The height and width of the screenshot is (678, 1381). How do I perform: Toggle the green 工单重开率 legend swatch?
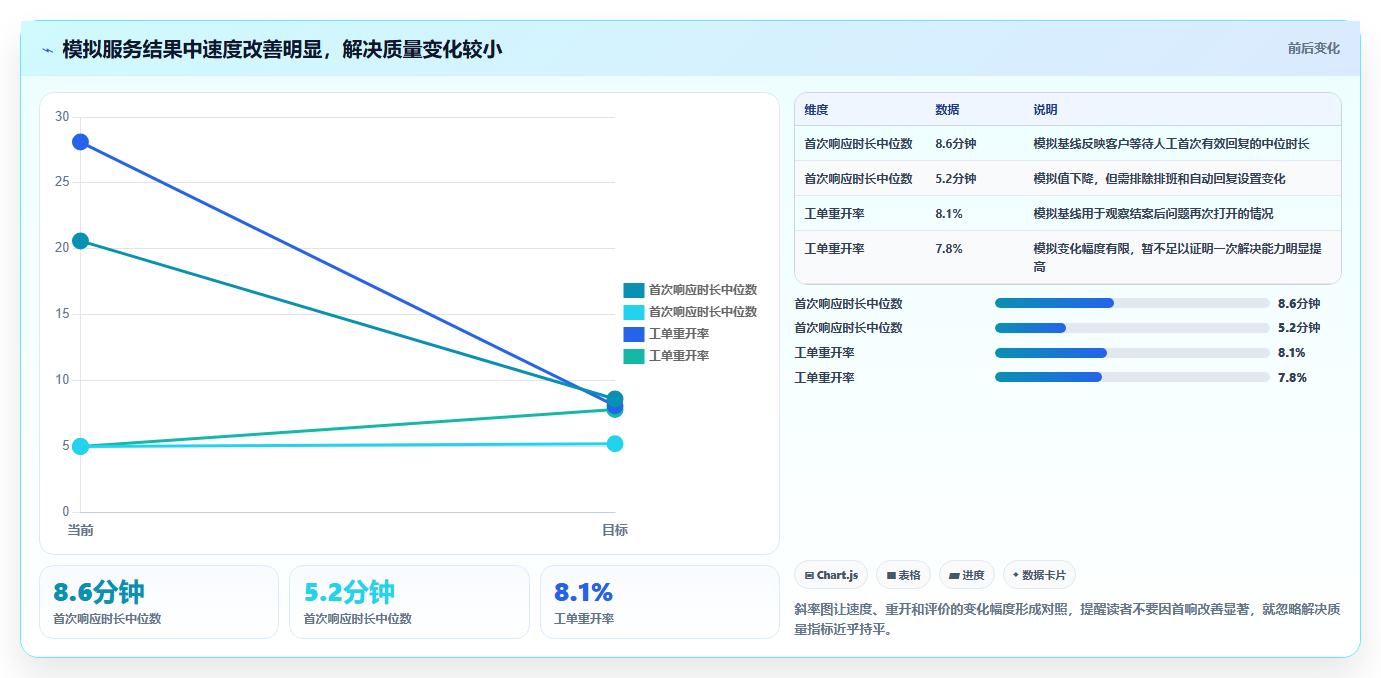click(633, 356)
